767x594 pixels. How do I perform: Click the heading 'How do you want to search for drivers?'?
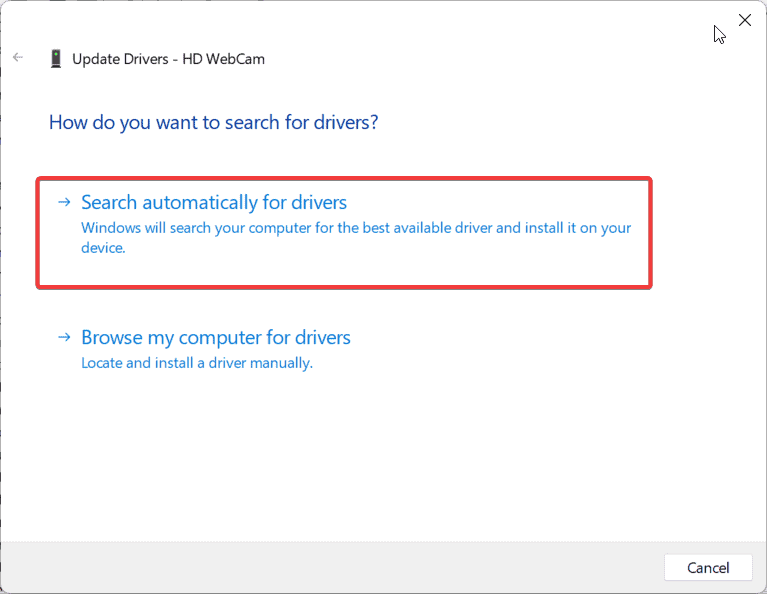pos(213,122)
